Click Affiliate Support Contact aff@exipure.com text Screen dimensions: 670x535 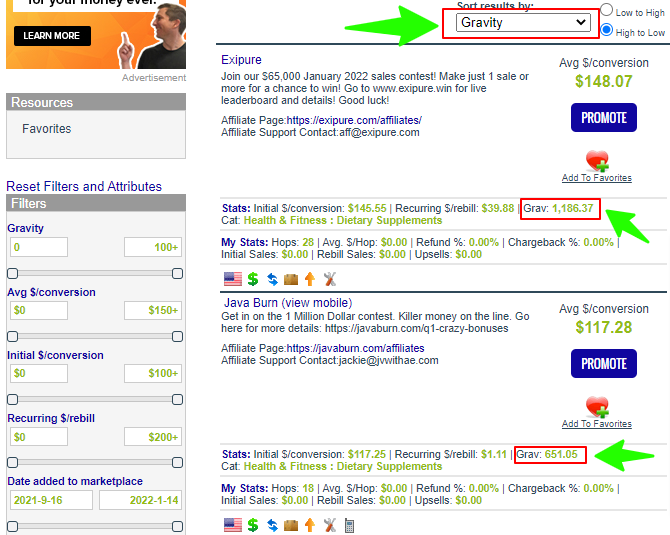(x=320, y=132)
